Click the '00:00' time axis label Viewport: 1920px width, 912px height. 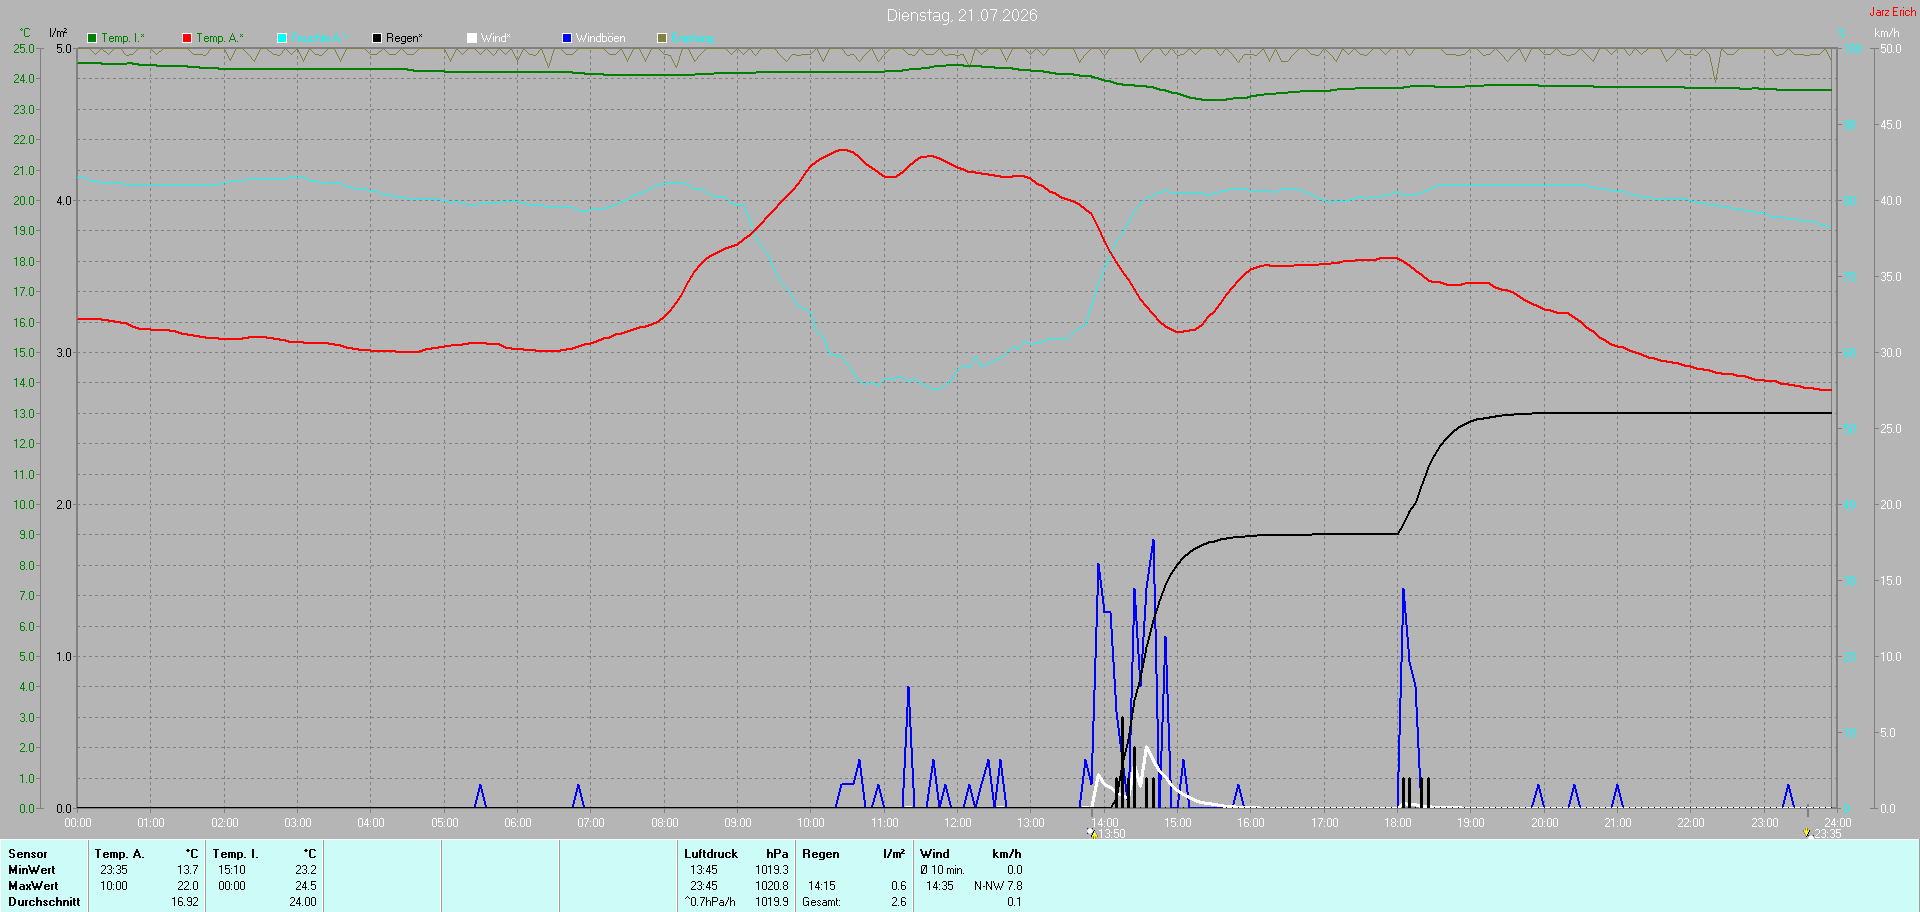coord(78,823)
